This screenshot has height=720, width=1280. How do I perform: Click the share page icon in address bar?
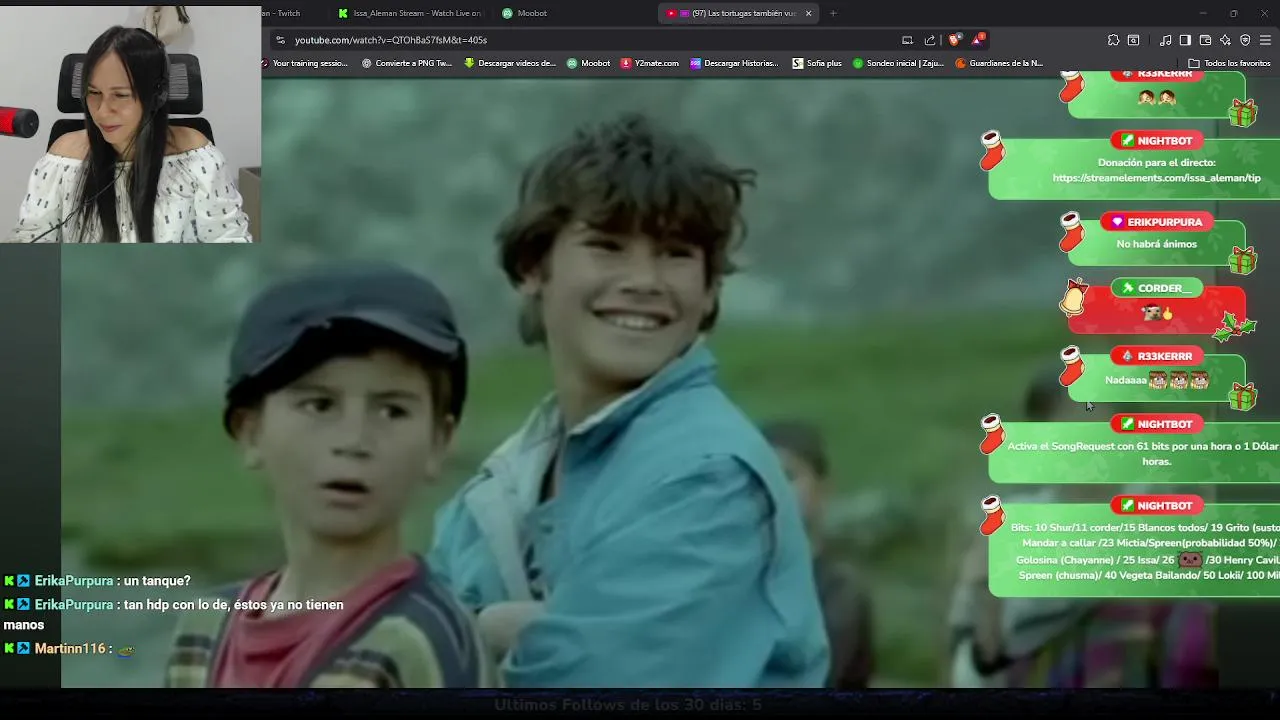click(930, 40)
